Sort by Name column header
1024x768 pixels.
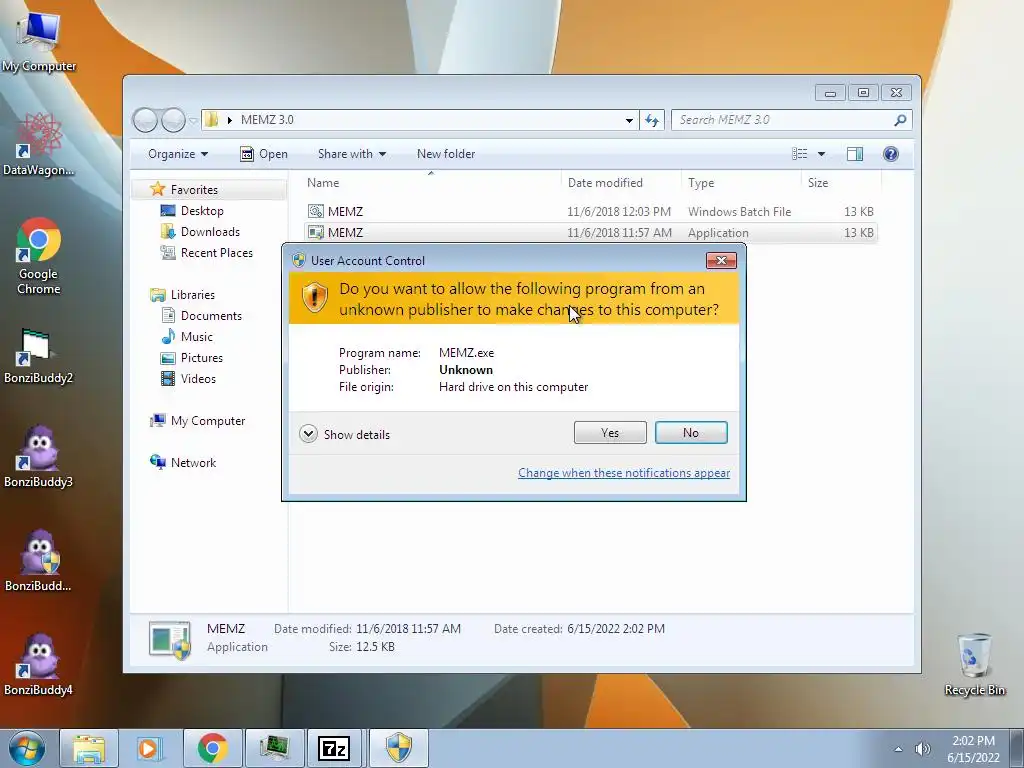click(x=431, y=183)
